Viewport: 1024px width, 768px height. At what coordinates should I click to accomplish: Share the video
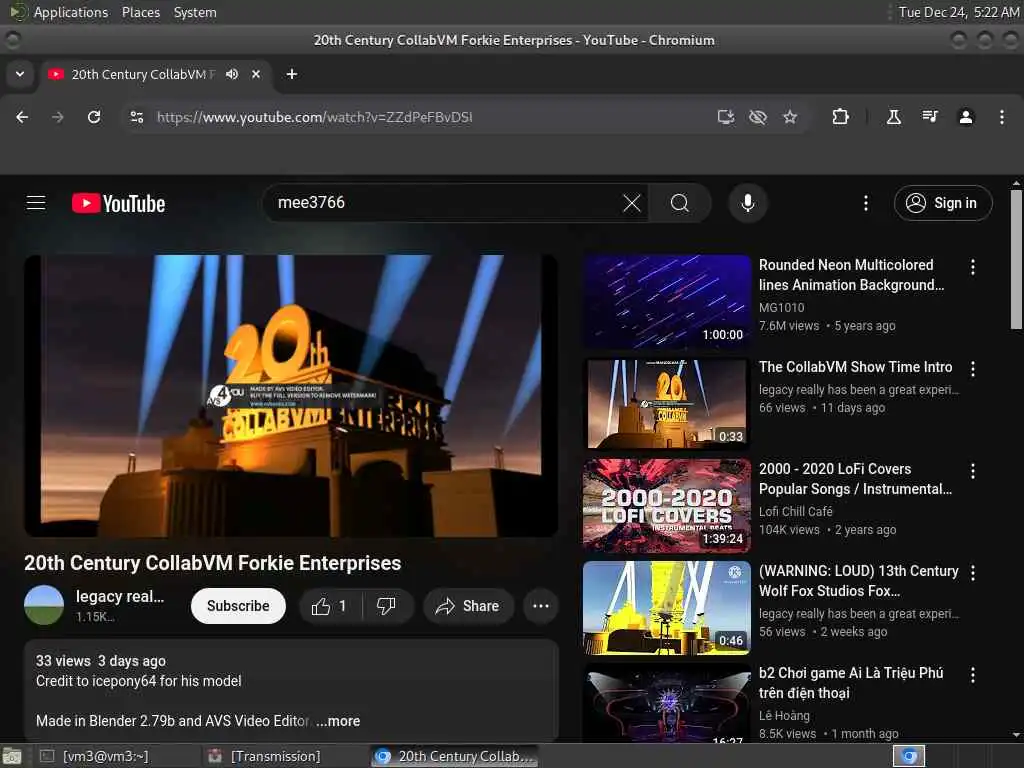click(467, 606)
